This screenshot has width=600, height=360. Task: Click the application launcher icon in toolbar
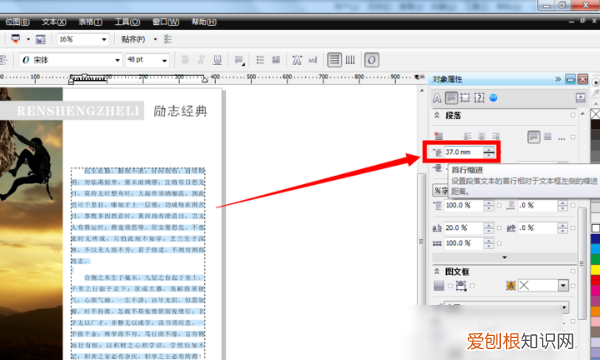[x=16, y=39]
